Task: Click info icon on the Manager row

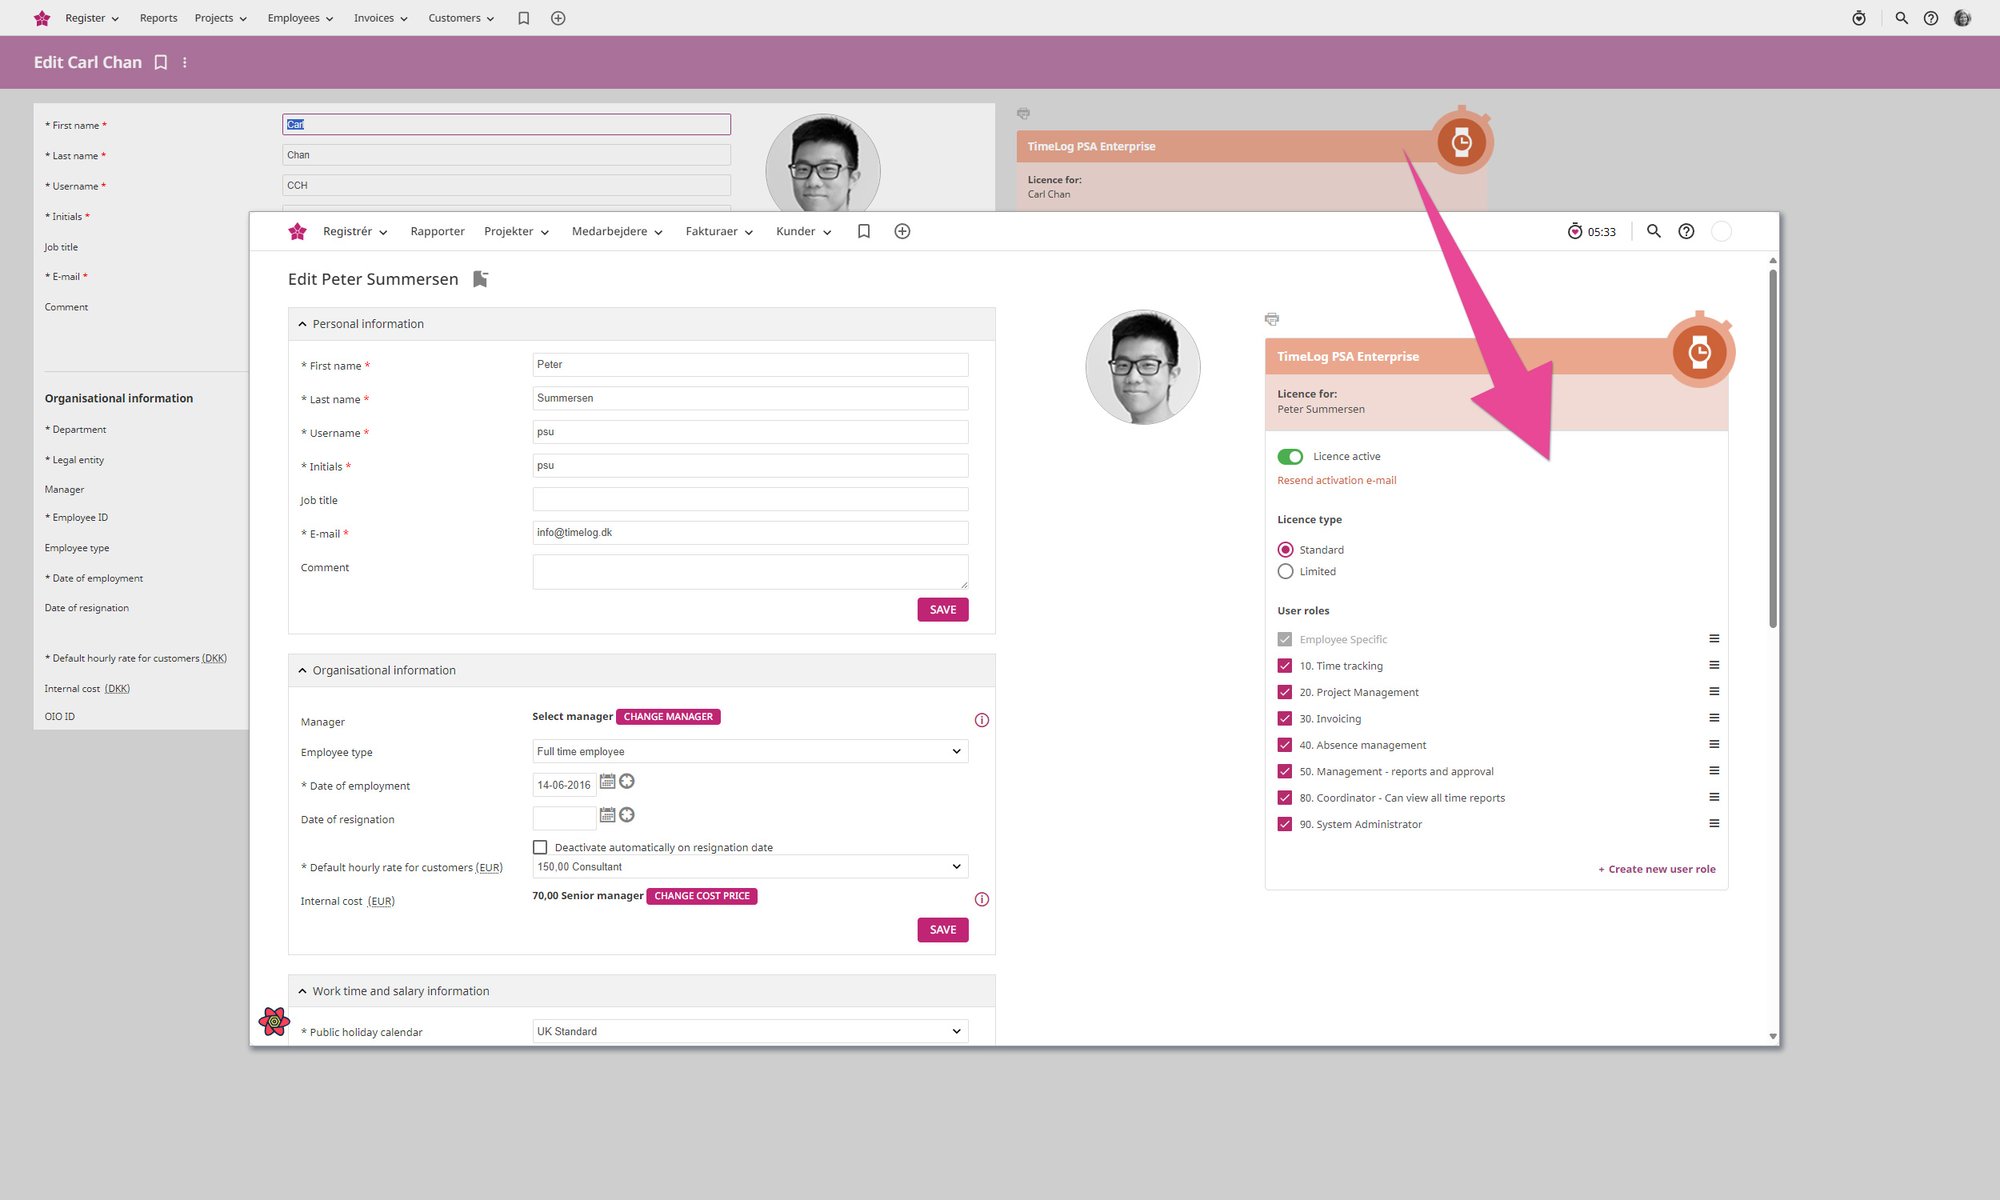Action: click(x=982, y=720)
